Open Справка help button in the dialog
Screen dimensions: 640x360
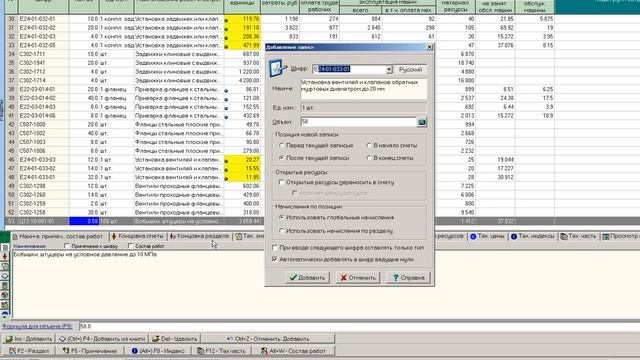click(408, 278)
